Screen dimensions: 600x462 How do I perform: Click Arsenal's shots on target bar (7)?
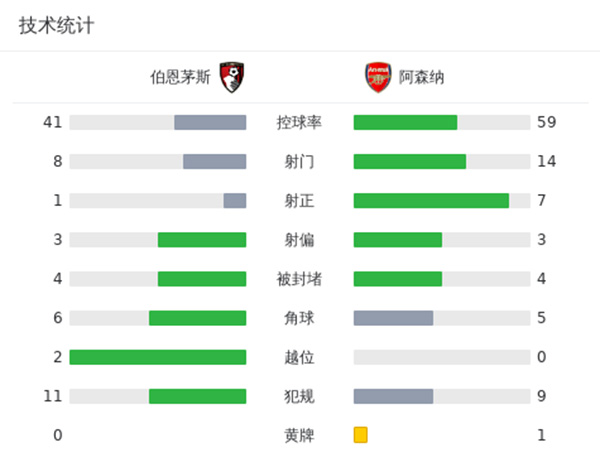[x=431, y=201]
